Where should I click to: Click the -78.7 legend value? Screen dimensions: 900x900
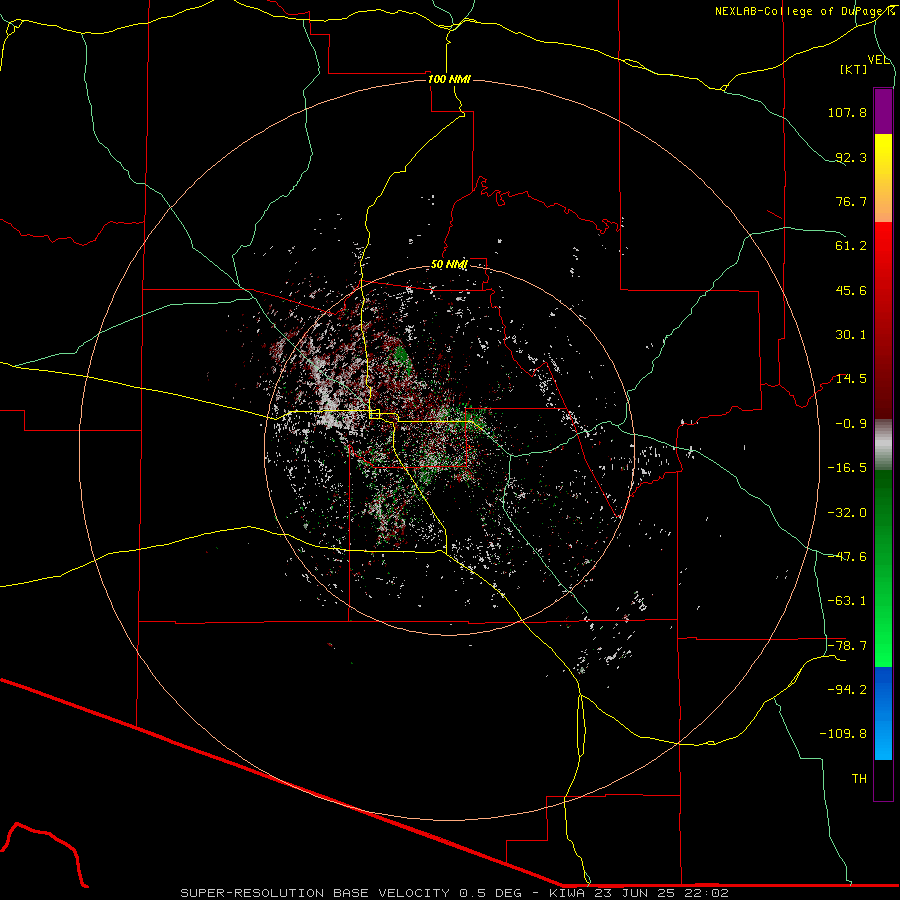[x=847, y=646]
